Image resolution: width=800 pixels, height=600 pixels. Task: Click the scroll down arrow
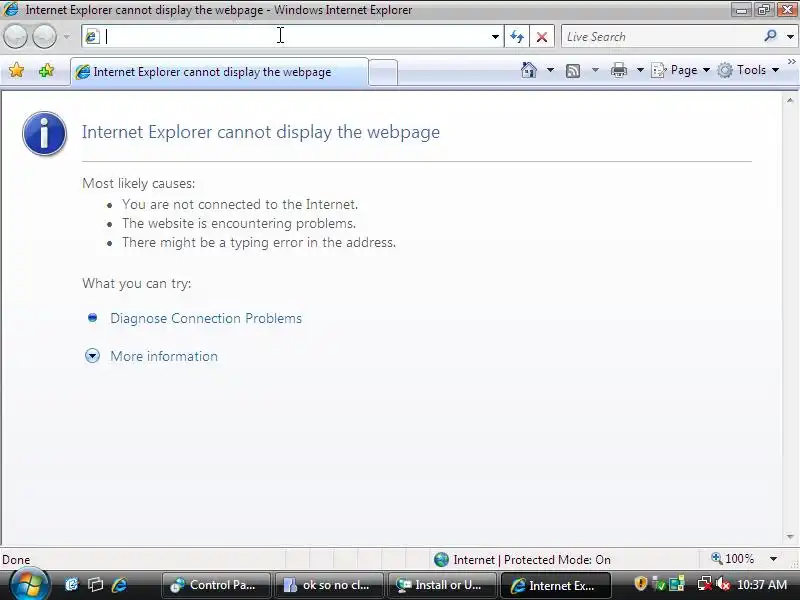790,537
